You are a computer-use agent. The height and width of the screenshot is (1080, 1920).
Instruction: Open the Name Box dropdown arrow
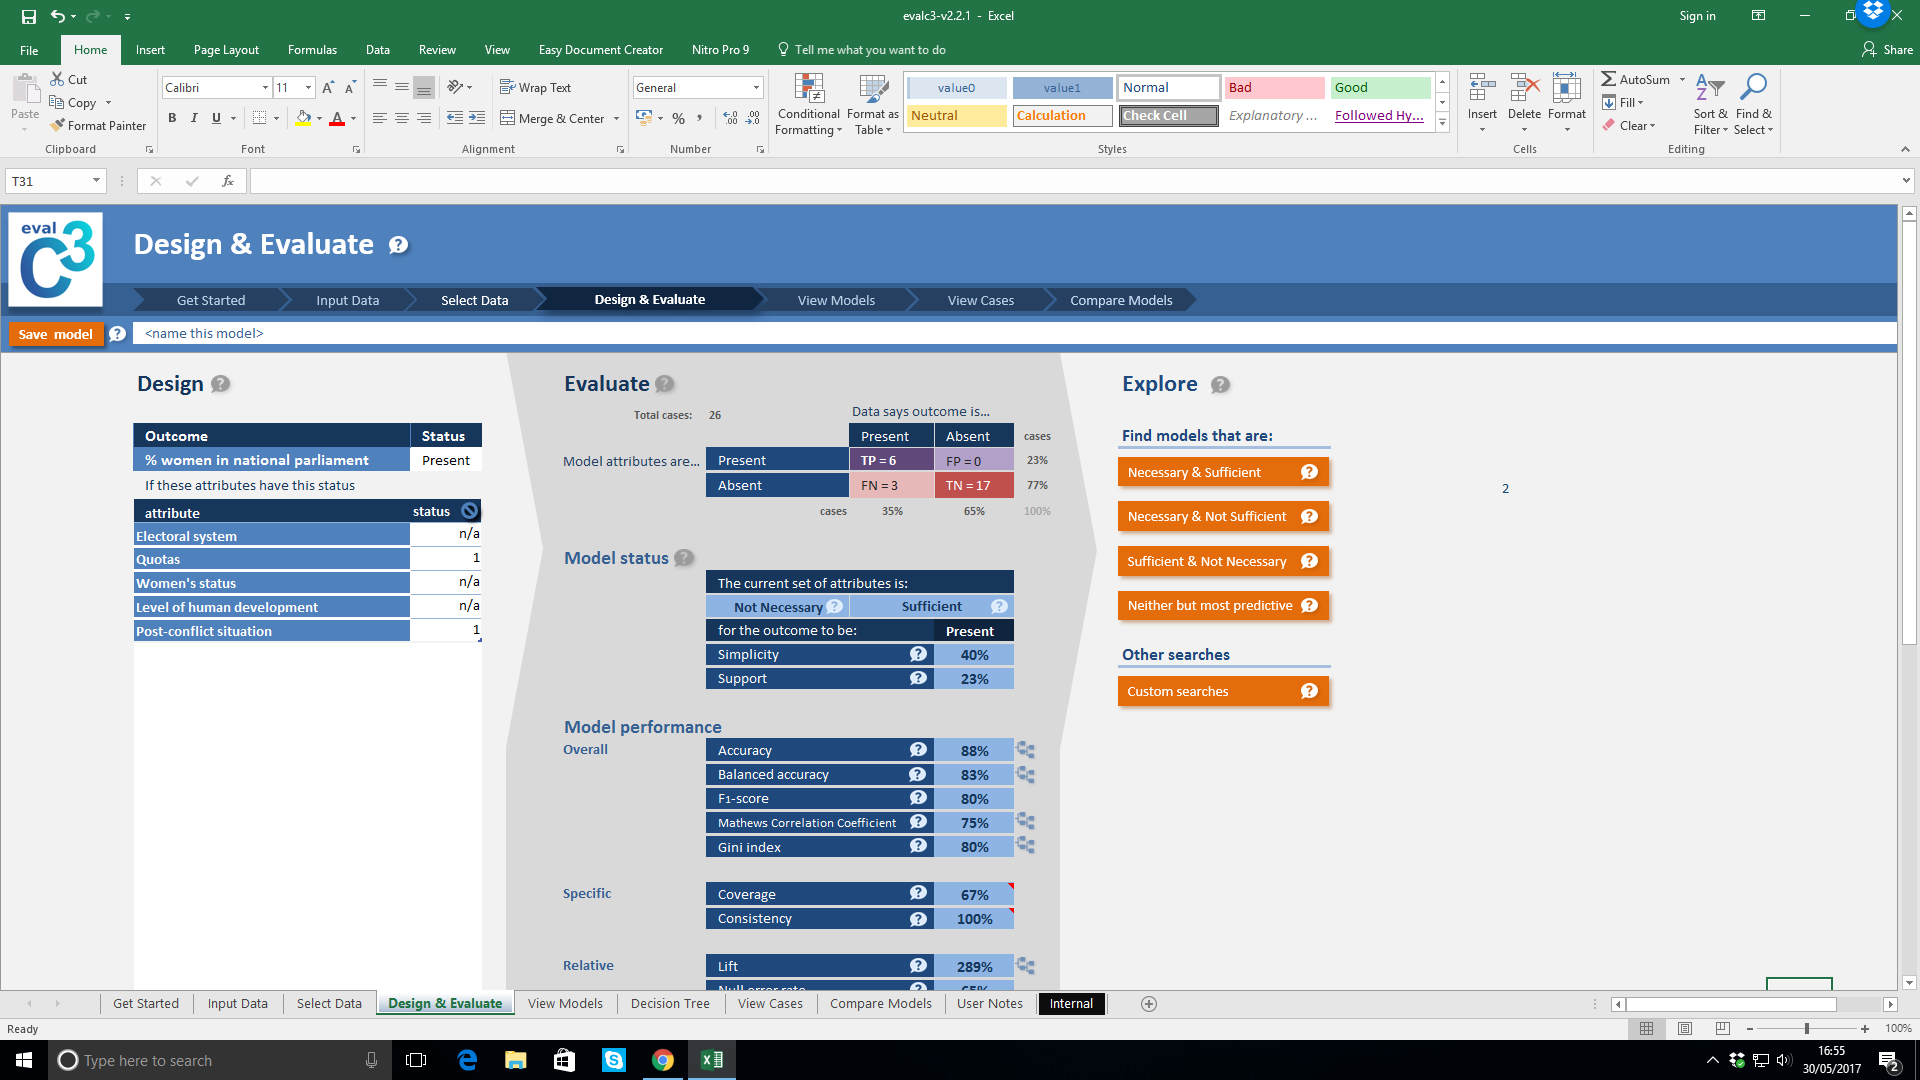[x=96, y=181]
